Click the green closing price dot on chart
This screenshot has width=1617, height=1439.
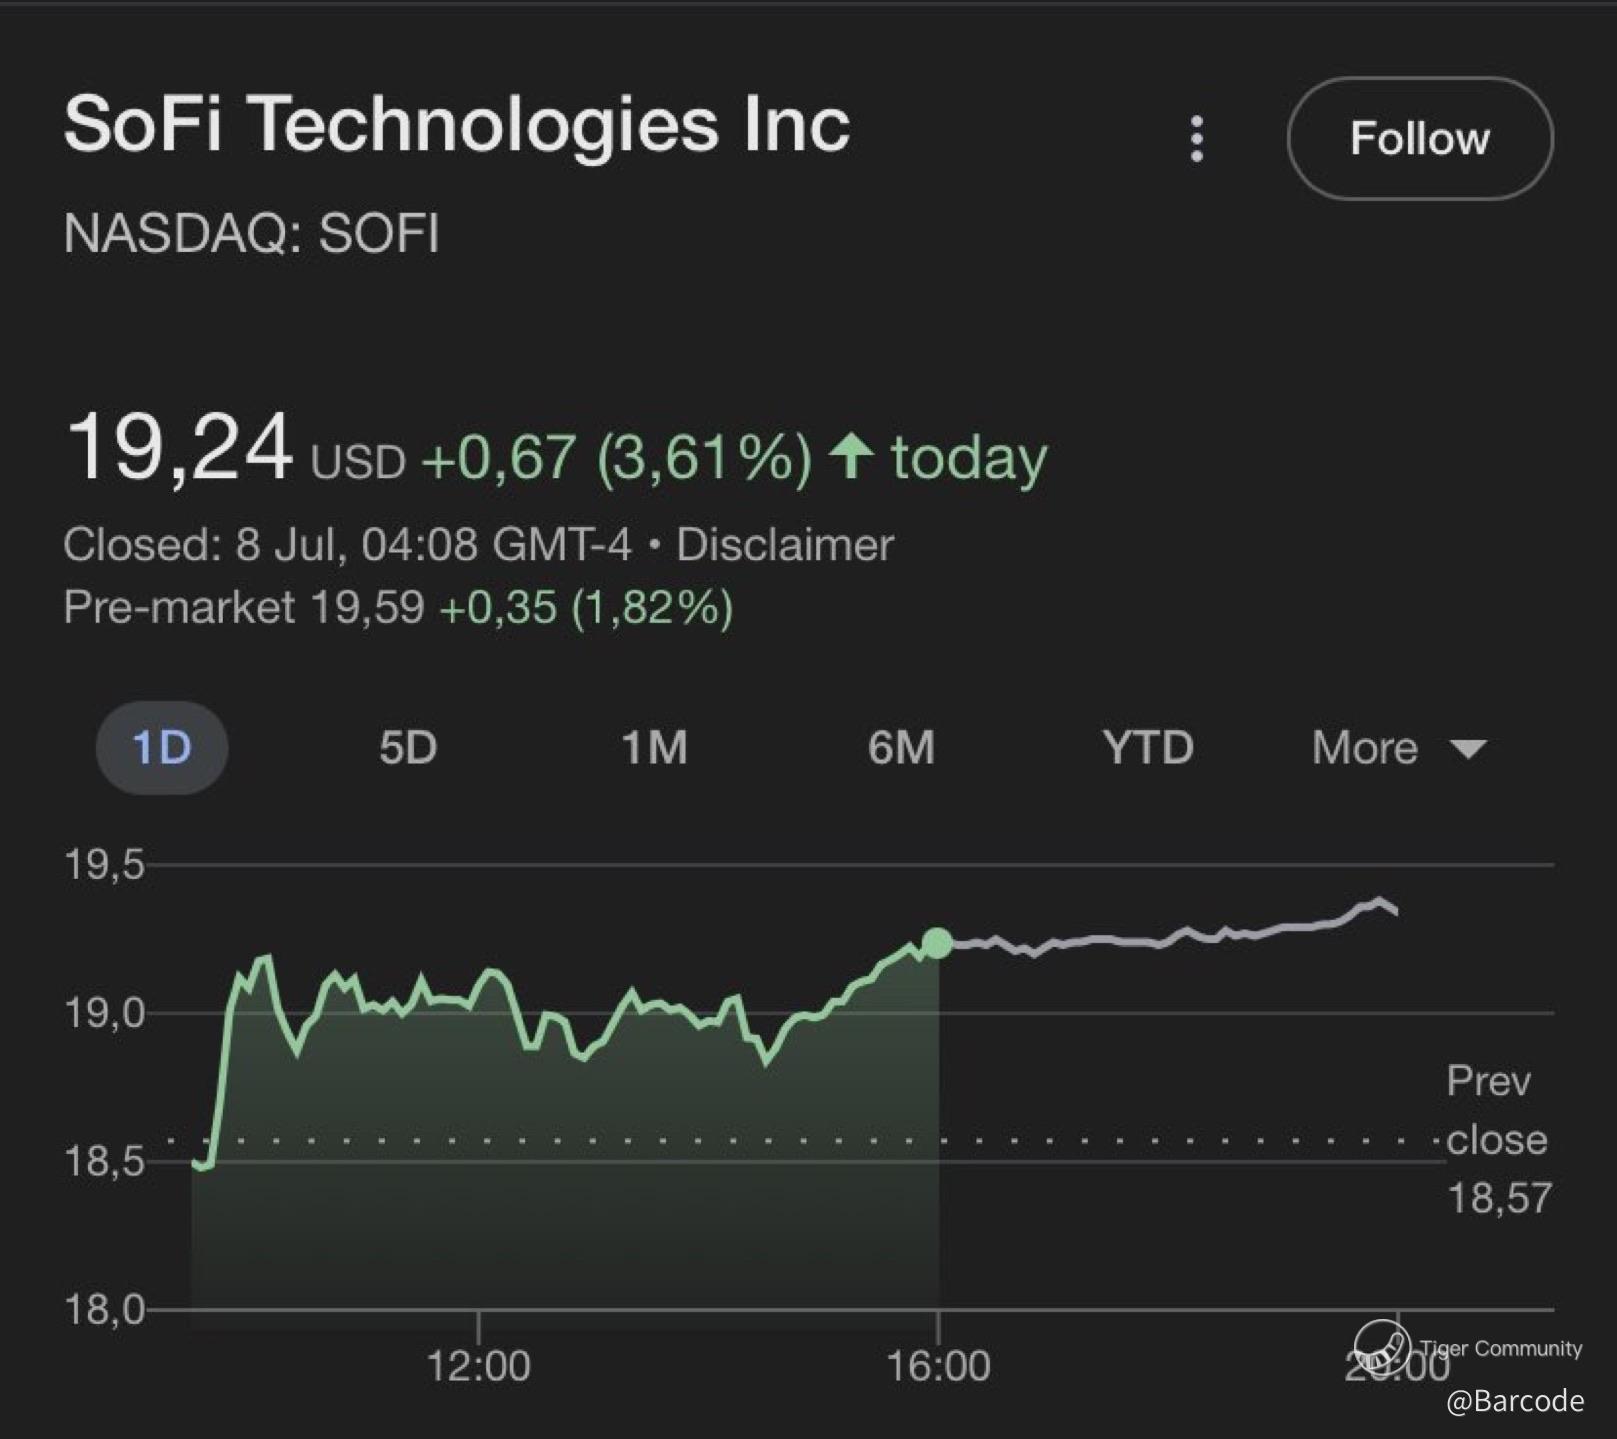point(937,942)
